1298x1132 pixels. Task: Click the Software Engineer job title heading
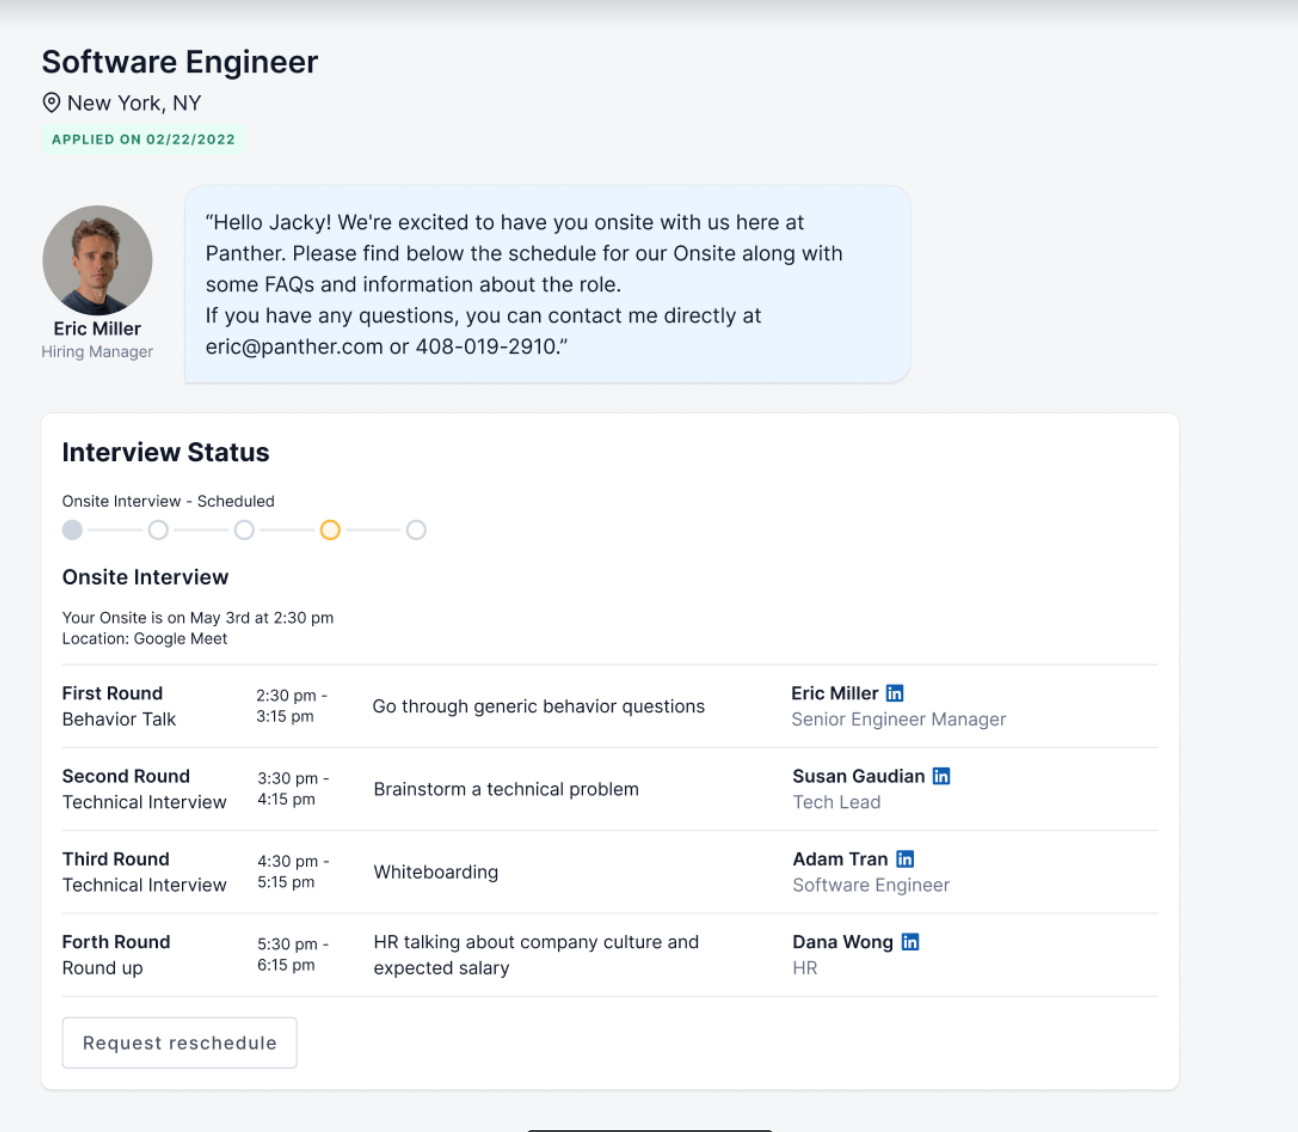180,62
